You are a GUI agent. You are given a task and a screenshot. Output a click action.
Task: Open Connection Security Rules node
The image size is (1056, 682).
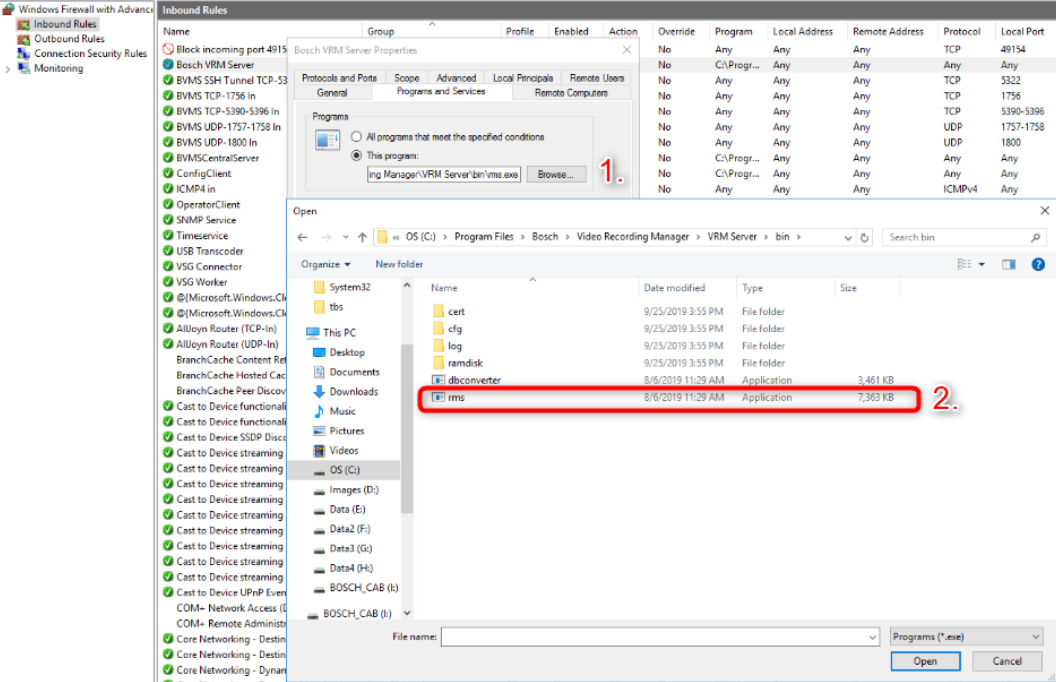coord(90,53)
